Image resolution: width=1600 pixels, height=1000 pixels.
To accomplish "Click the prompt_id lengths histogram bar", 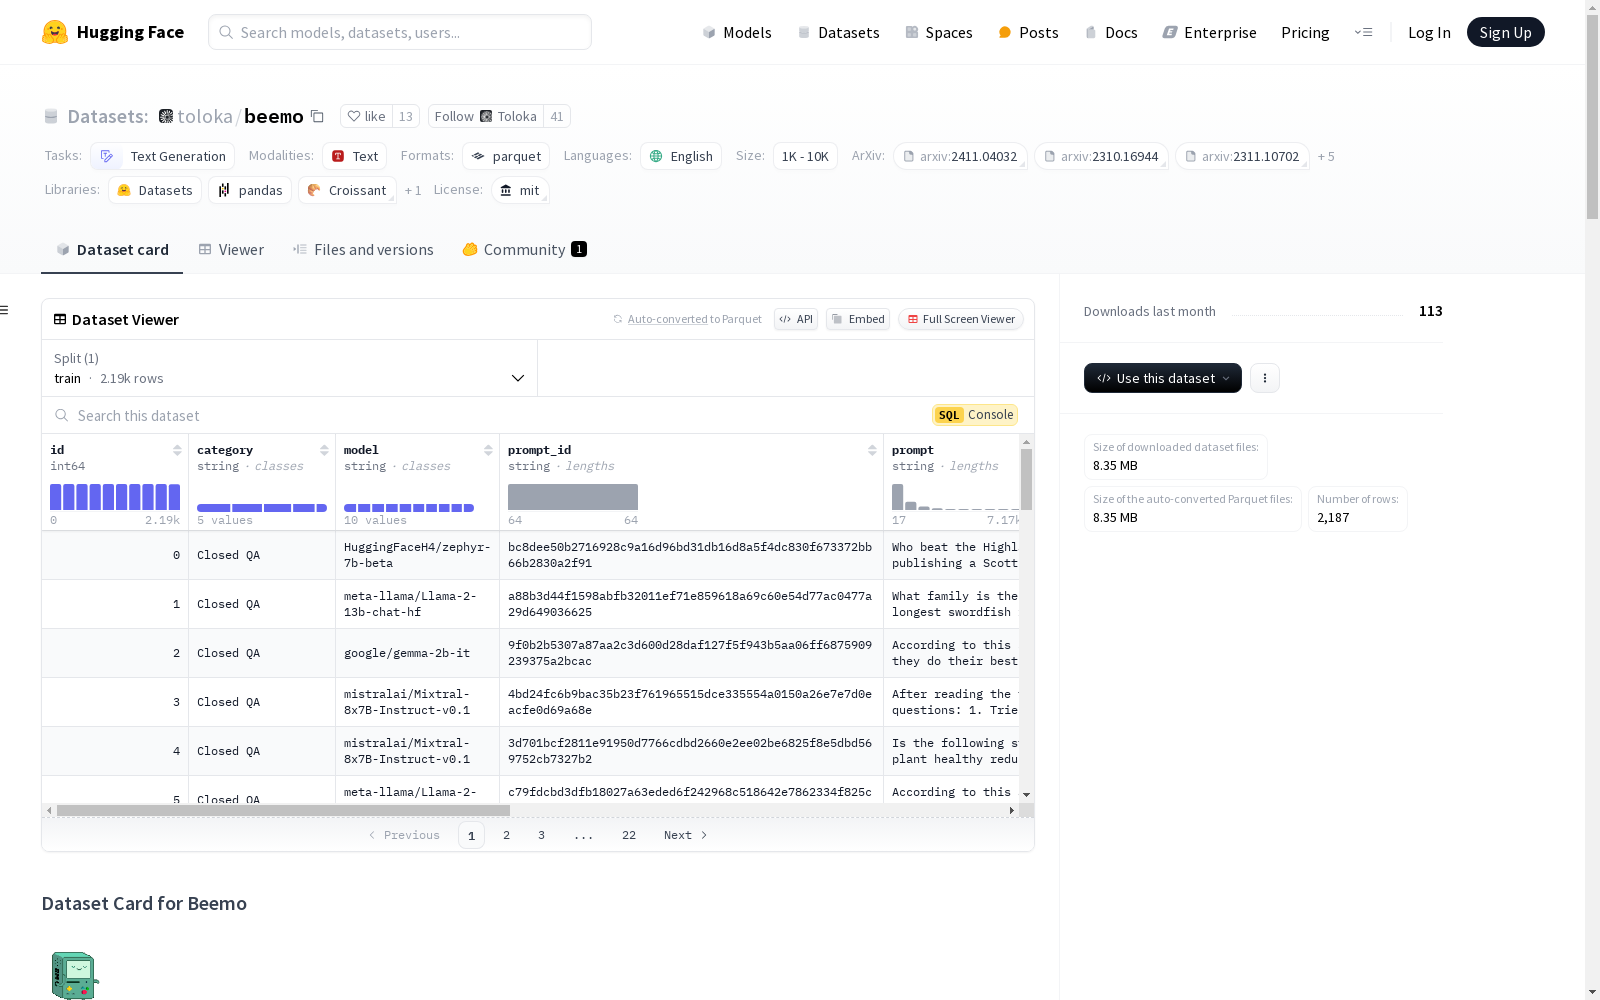I will click(573, 497).
